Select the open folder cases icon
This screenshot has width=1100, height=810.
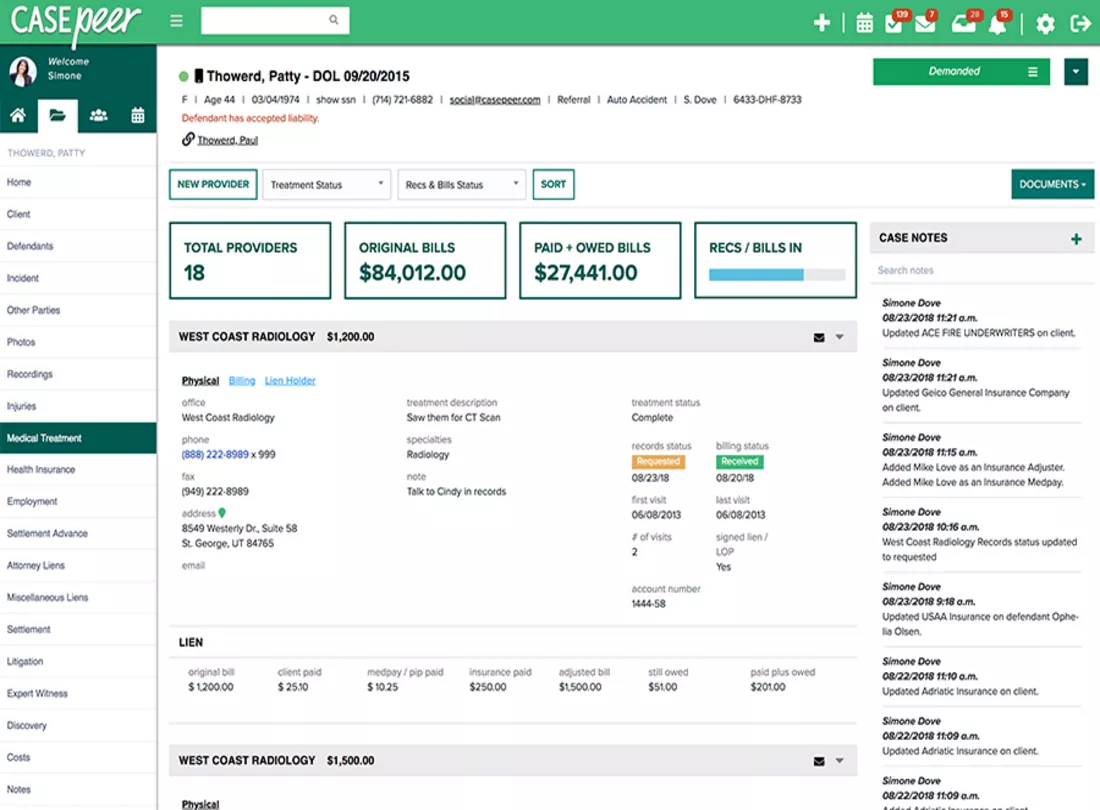58,116
